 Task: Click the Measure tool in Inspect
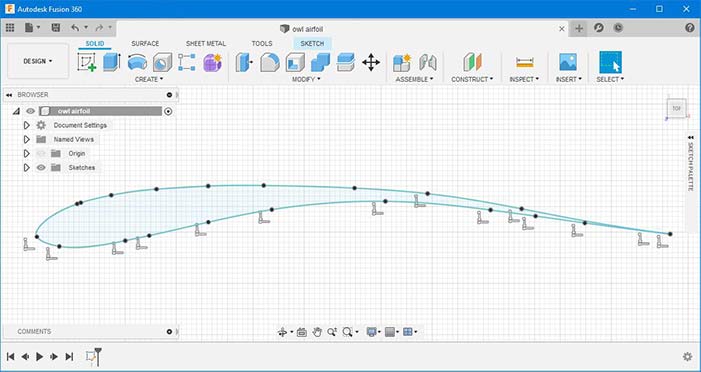point(524,62)
